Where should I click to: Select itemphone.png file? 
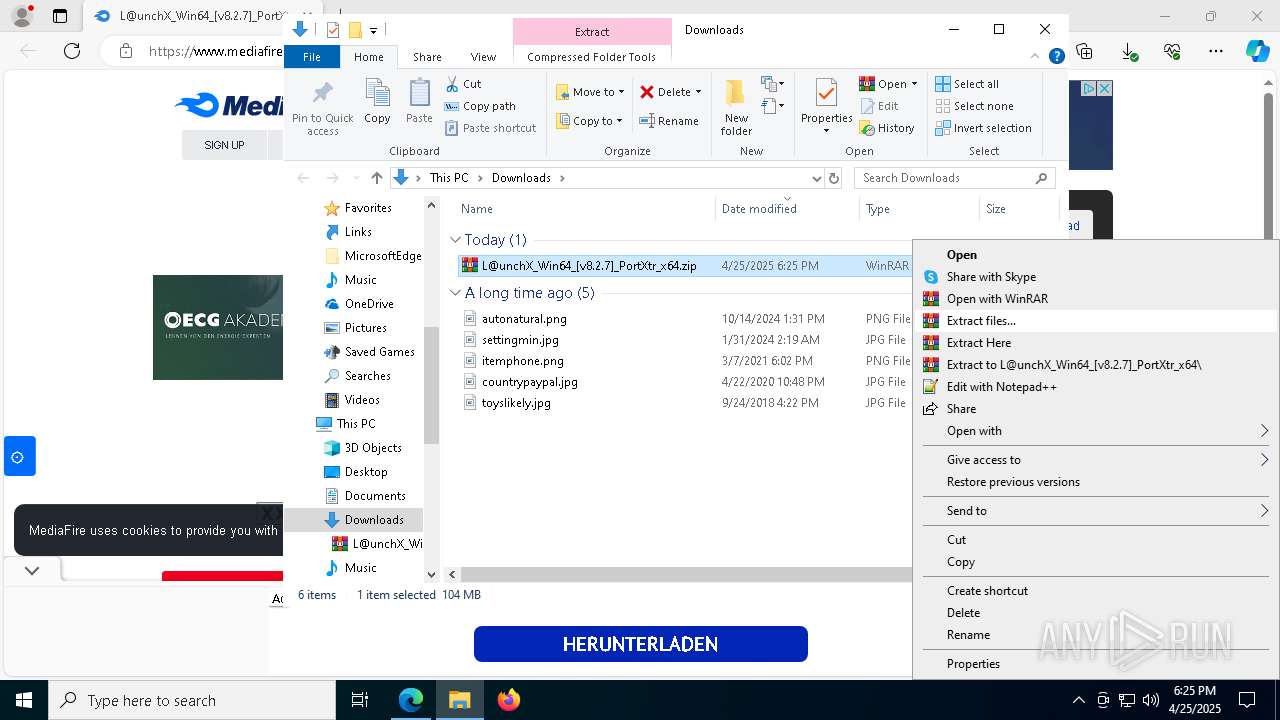pos(522,361)
